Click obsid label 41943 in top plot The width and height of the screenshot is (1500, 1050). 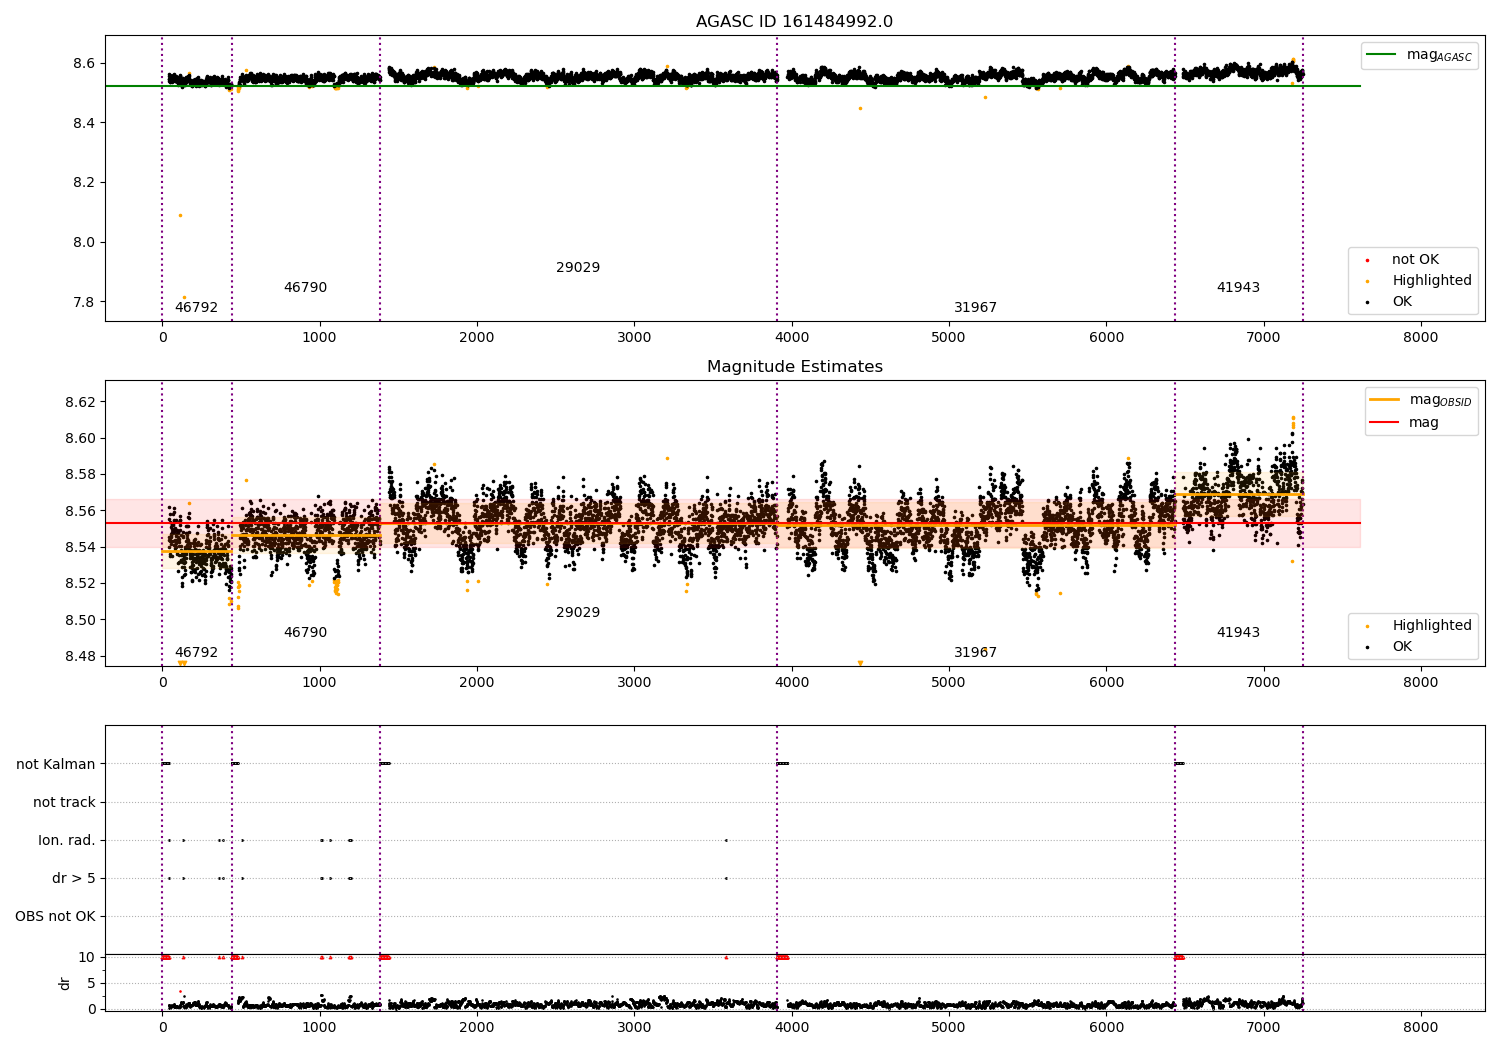1238,288
